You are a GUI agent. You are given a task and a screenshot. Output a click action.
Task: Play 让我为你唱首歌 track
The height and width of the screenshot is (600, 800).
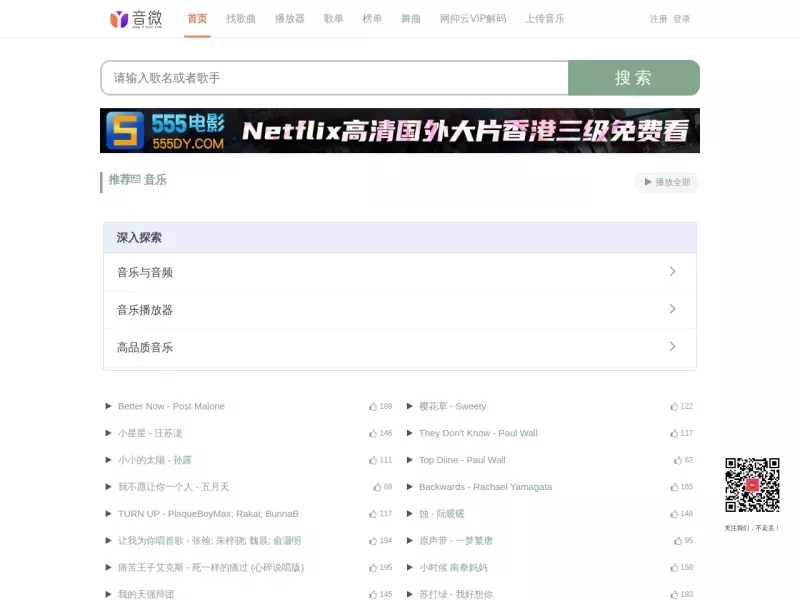coord(108,540)
